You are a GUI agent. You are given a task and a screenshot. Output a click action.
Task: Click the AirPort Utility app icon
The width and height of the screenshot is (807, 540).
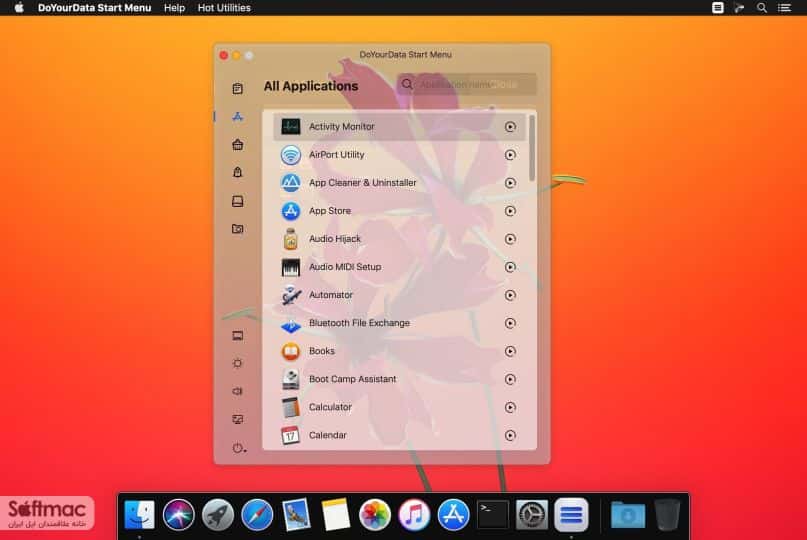pos(291,154)
